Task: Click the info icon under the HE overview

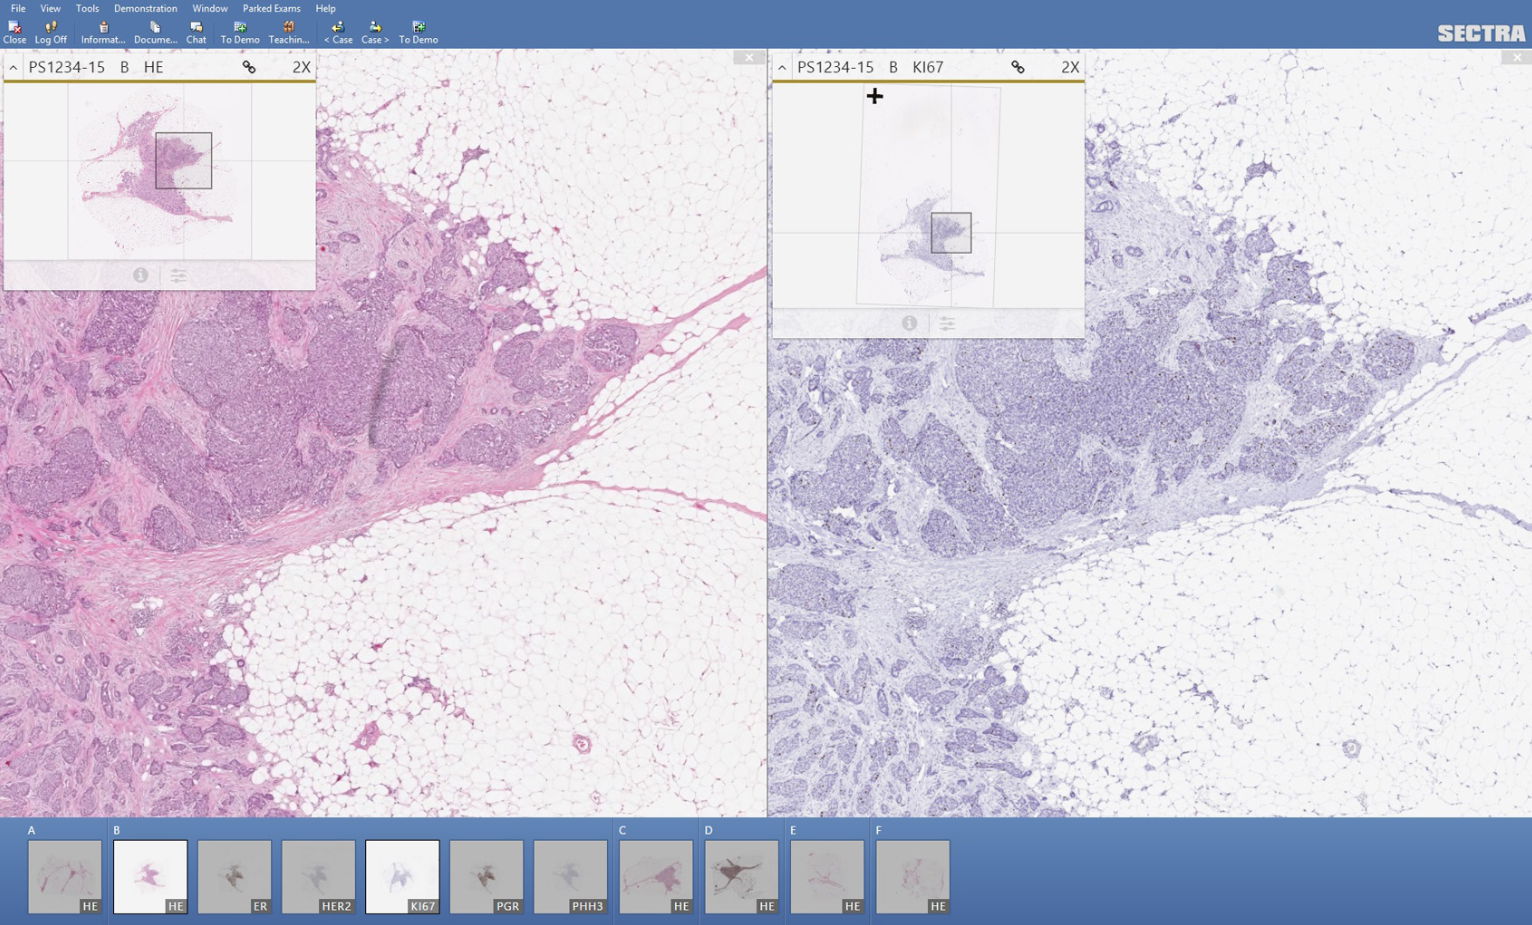Action: point(142,275)
